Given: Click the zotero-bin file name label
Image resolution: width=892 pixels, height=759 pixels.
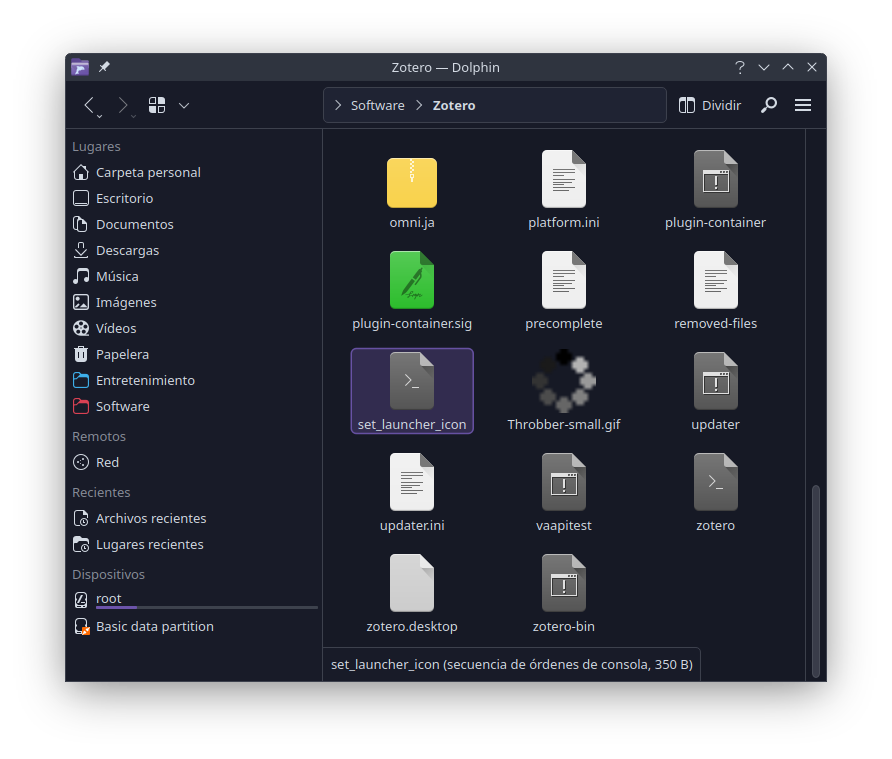Looking at the screenshot, I should 564,626.
